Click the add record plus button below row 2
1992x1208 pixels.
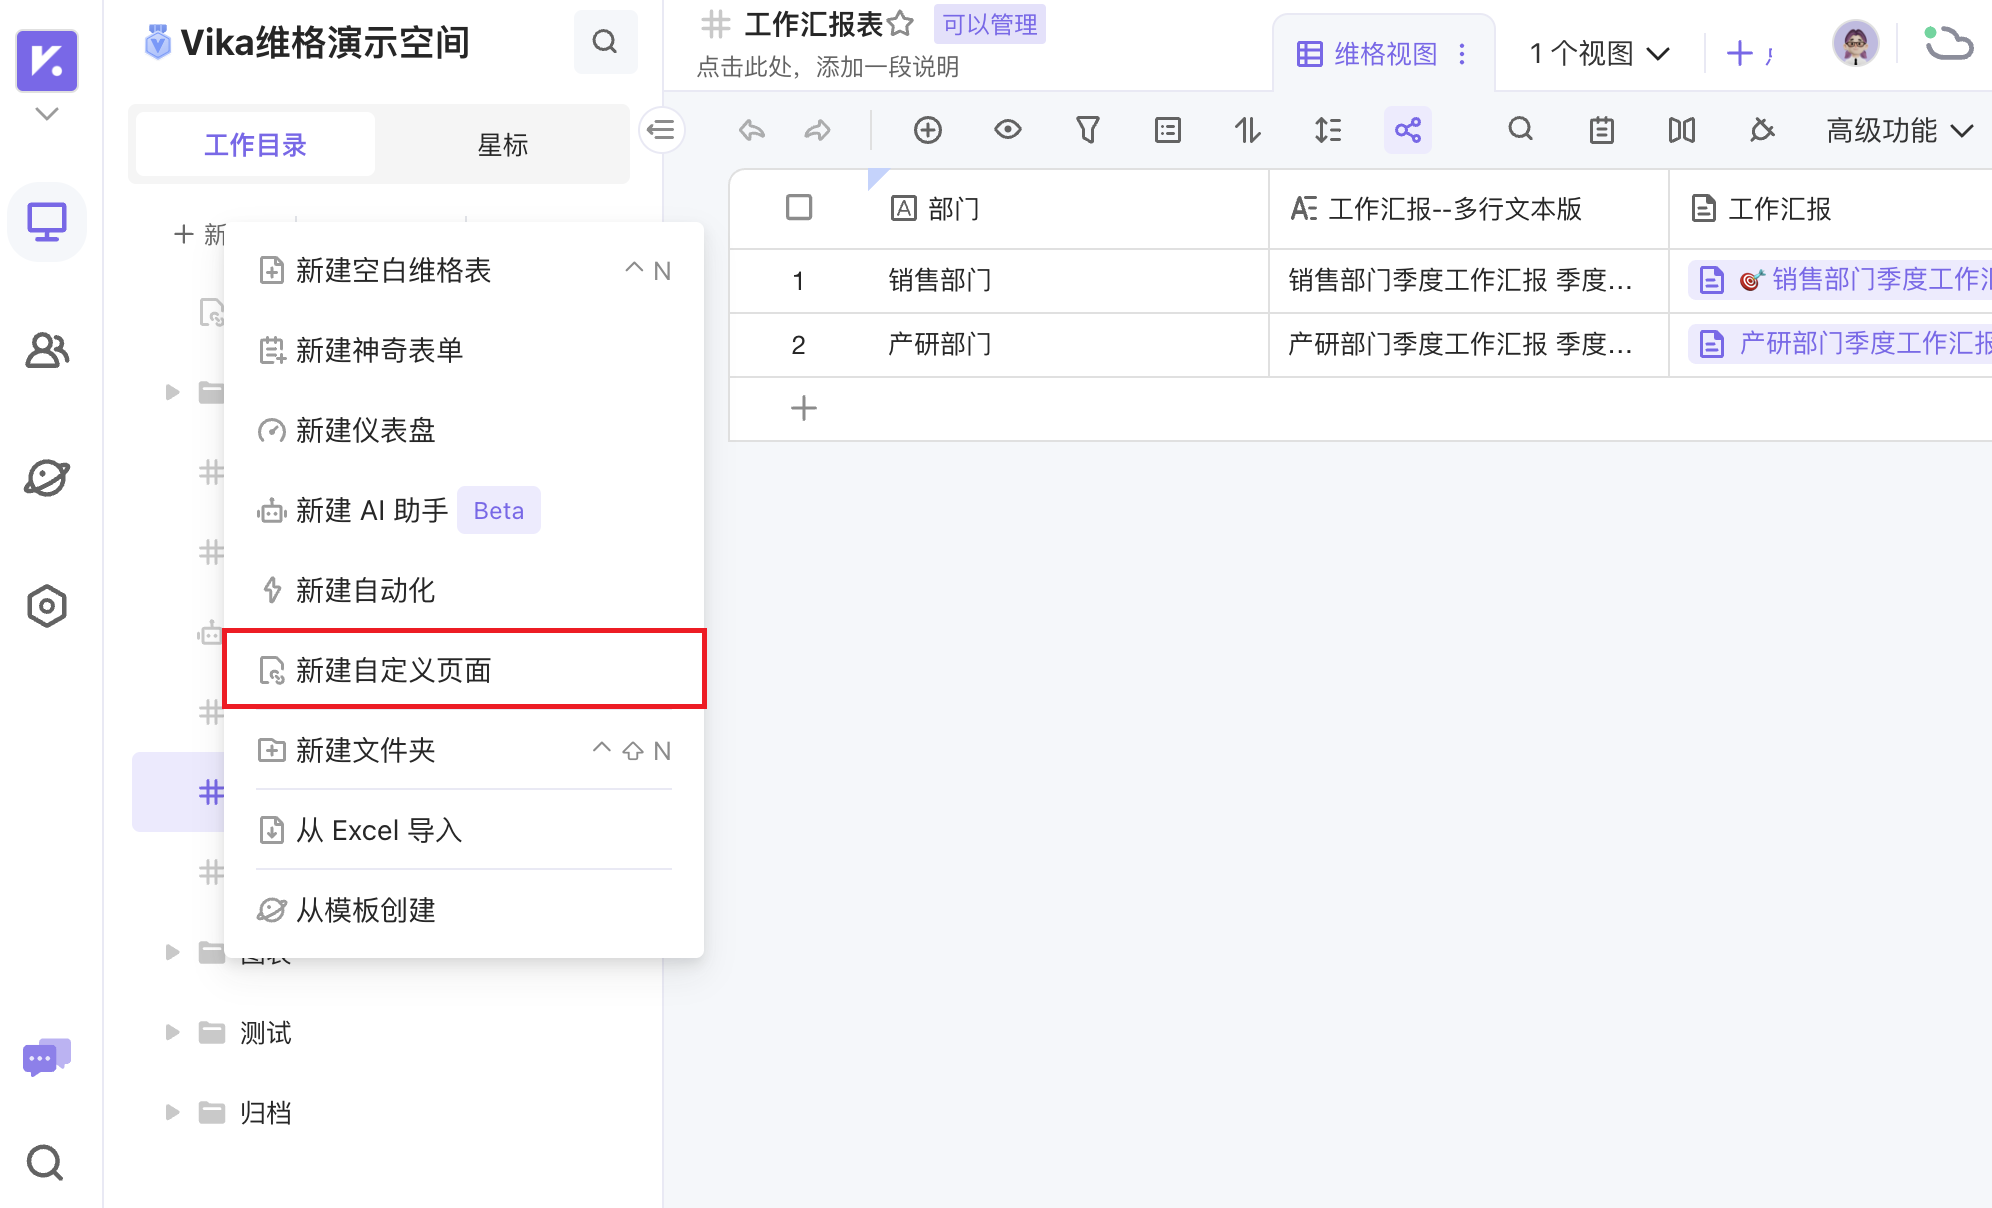point(804,408)
